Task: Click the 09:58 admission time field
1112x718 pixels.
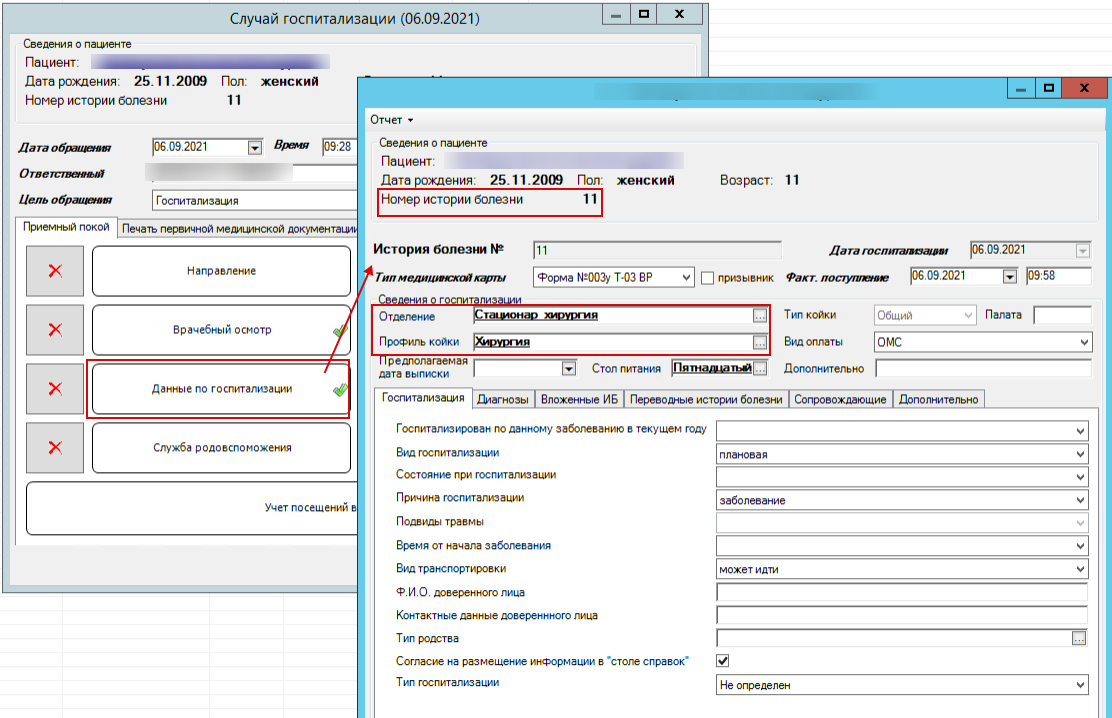Action: (1058, 276)
